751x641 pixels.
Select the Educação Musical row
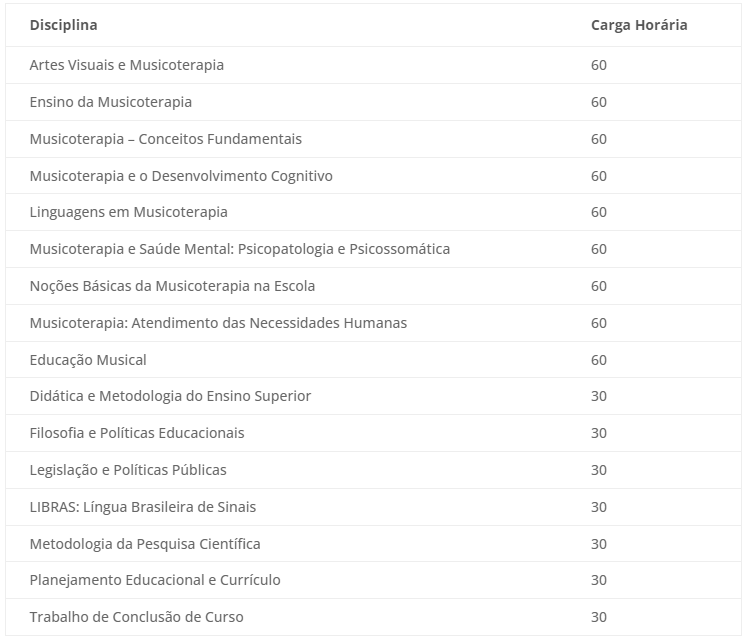pos(374,360)
